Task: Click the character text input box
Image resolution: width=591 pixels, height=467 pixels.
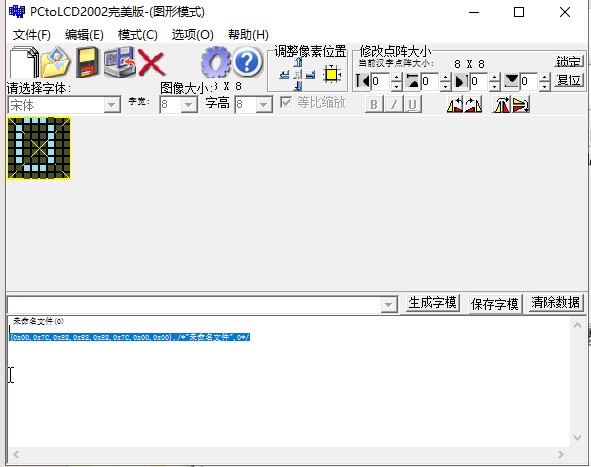Action: pyautogui.click(x=194, y=305)
